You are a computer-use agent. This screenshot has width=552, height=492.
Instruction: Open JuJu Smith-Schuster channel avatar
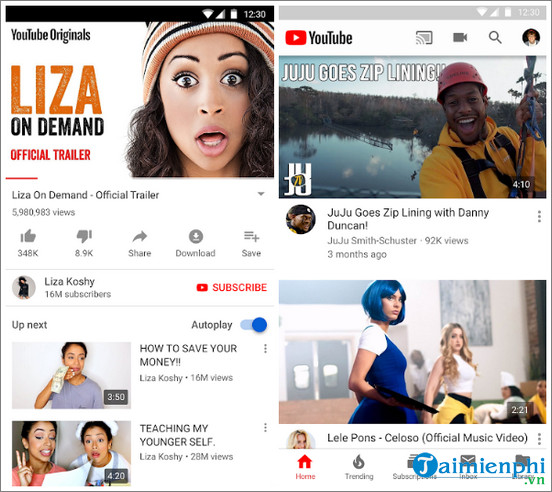coord(300,219)
